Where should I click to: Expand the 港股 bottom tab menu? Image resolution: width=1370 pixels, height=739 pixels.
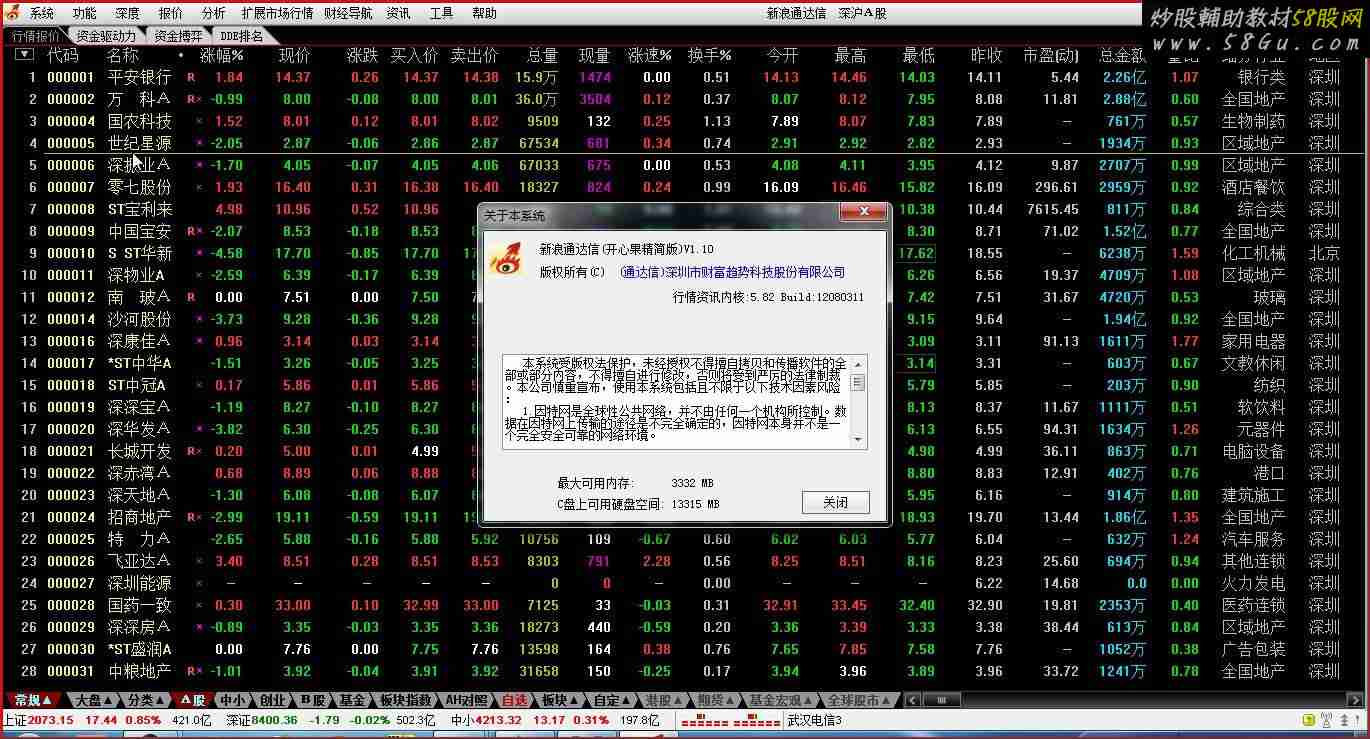(x=663, y=700)
